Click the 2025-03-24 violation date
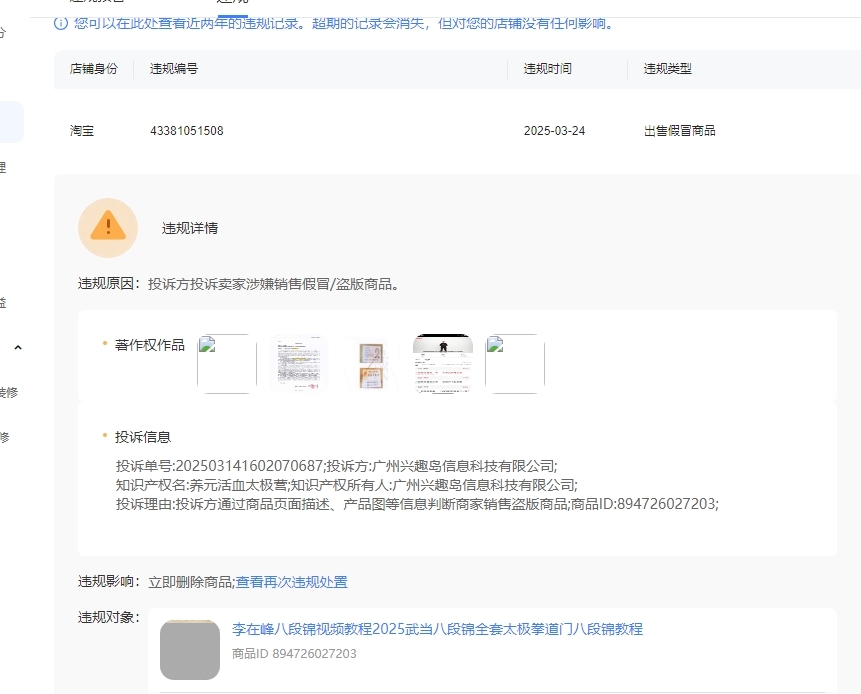This screenshot has height=694, width=861. point(555,131)
